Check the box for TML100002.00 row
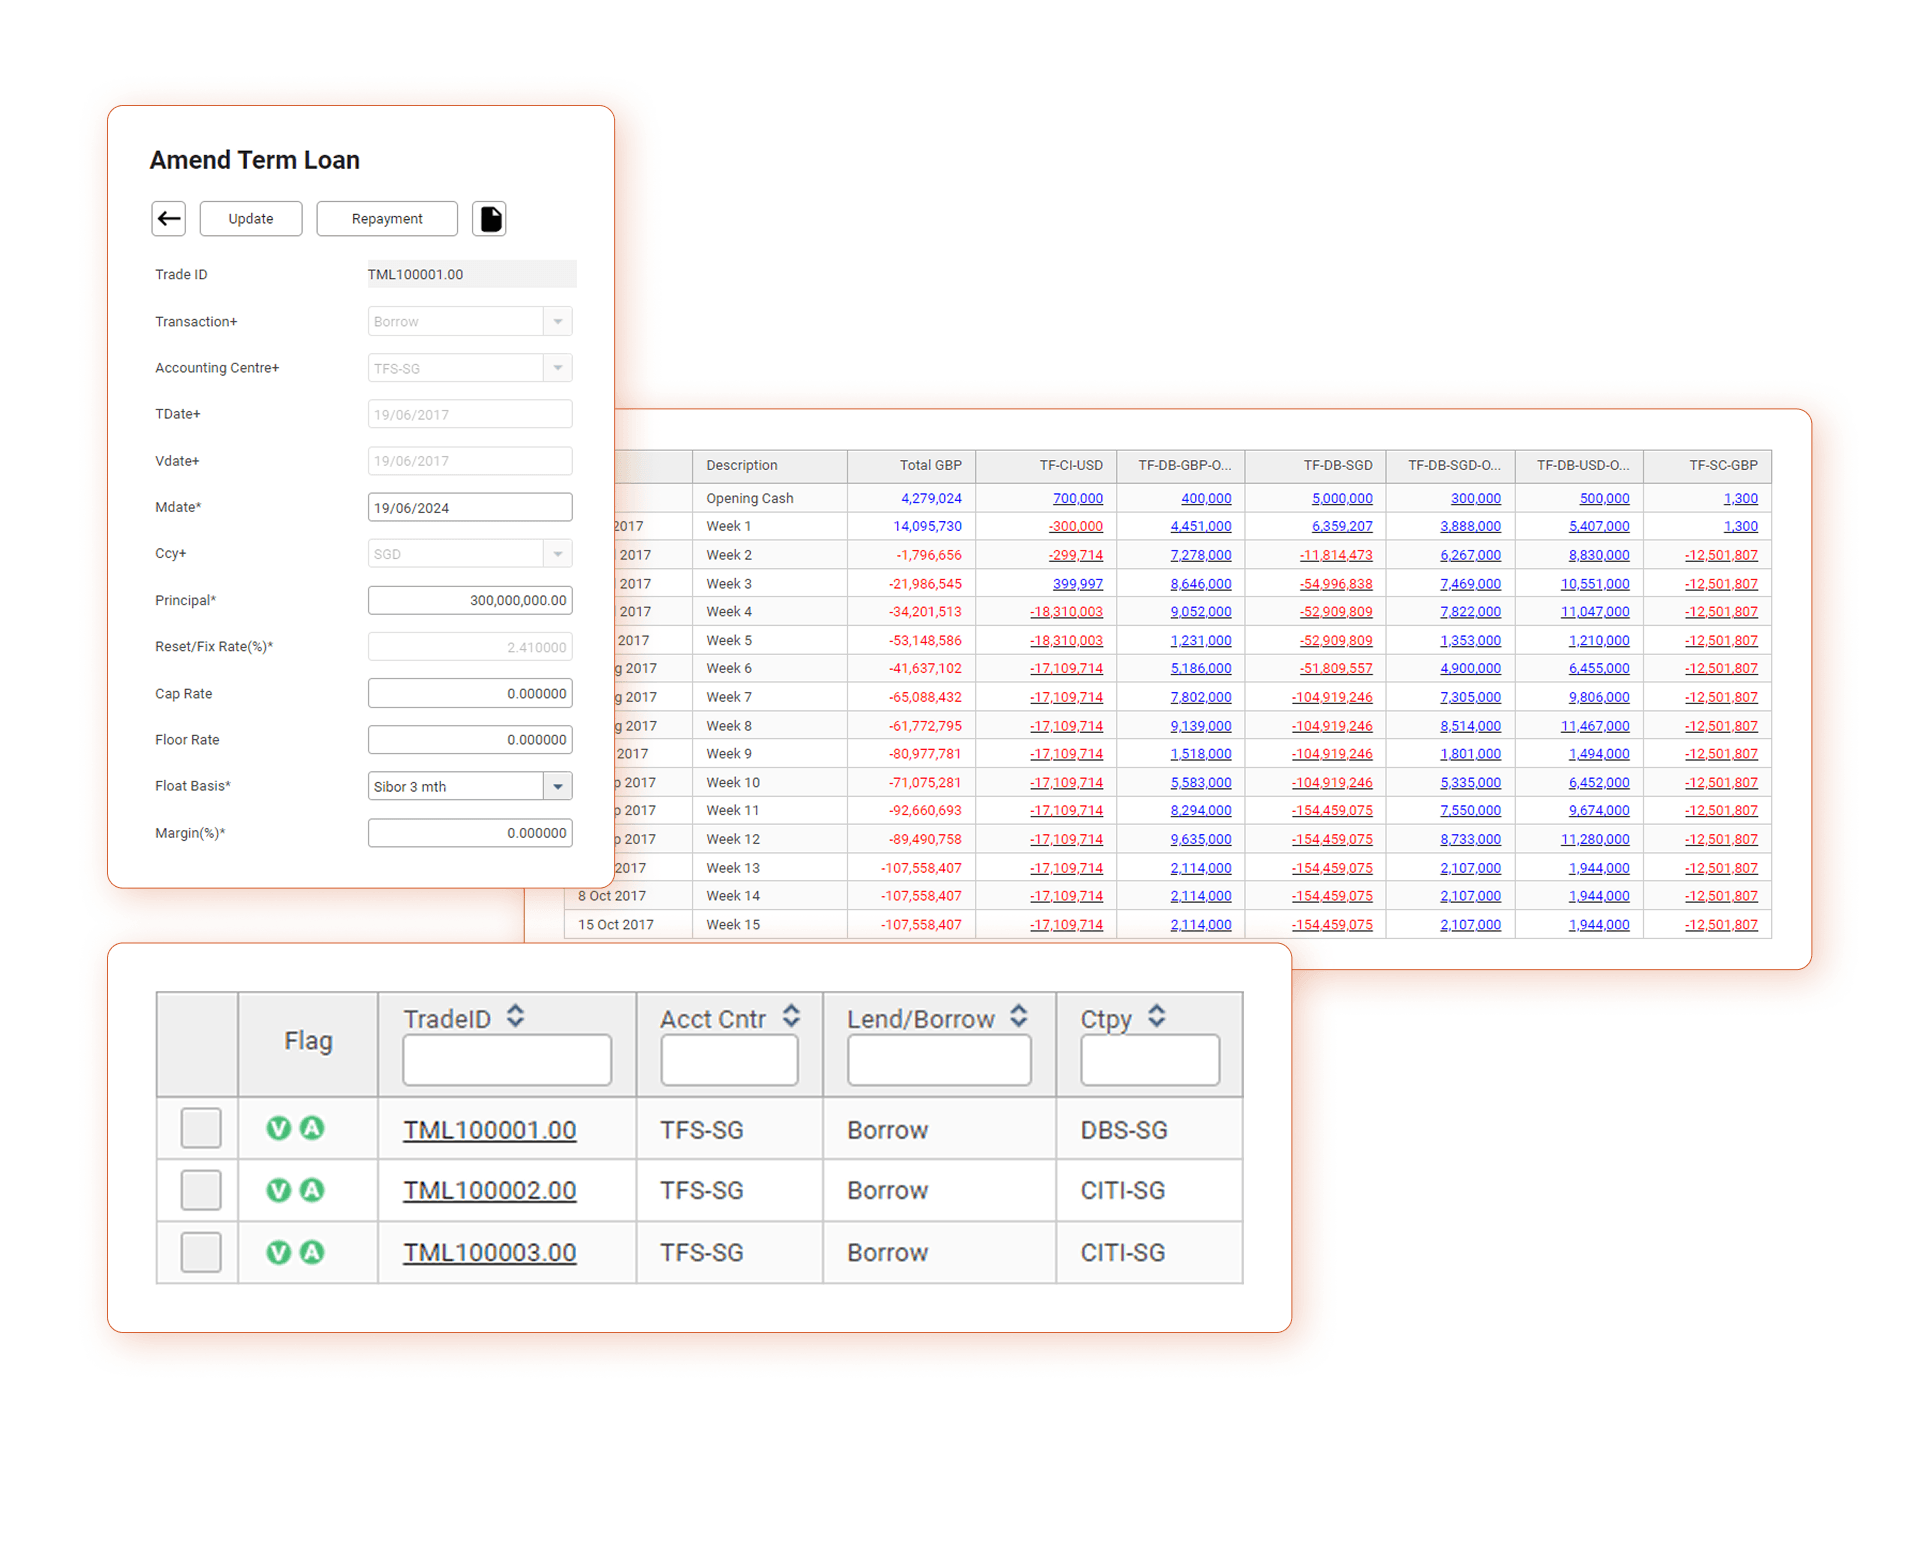The width and height of the screenshot is (1920, 1550). point(200,1190)
